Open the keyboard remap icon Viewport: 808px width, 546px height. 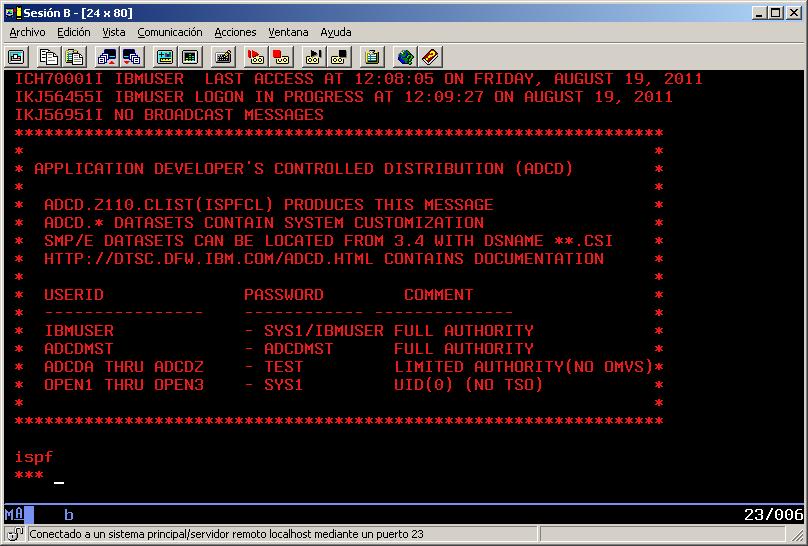[223, 57]
